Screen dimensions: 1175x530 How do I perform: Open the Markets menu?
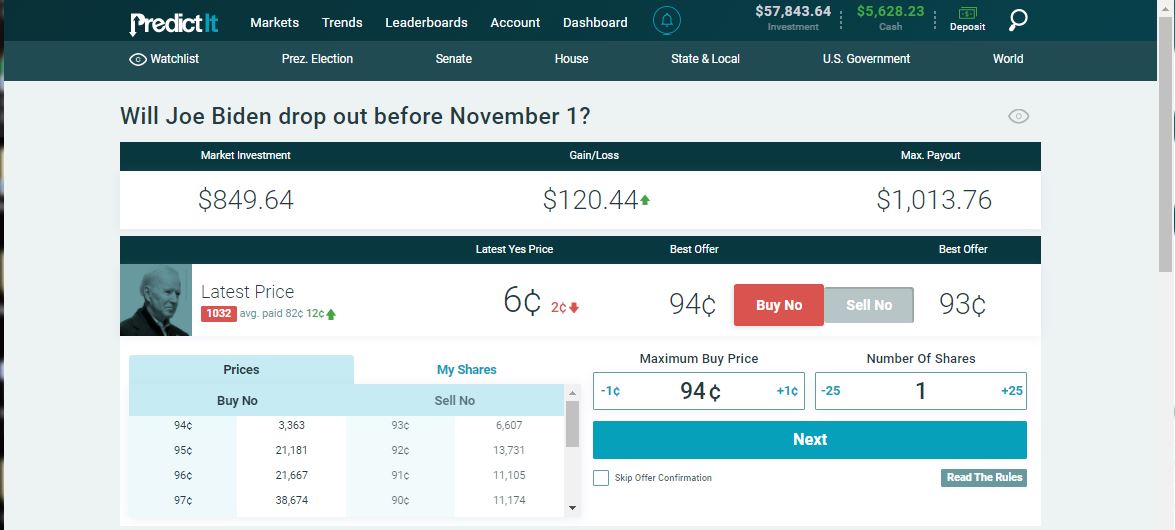click(274, 22)
